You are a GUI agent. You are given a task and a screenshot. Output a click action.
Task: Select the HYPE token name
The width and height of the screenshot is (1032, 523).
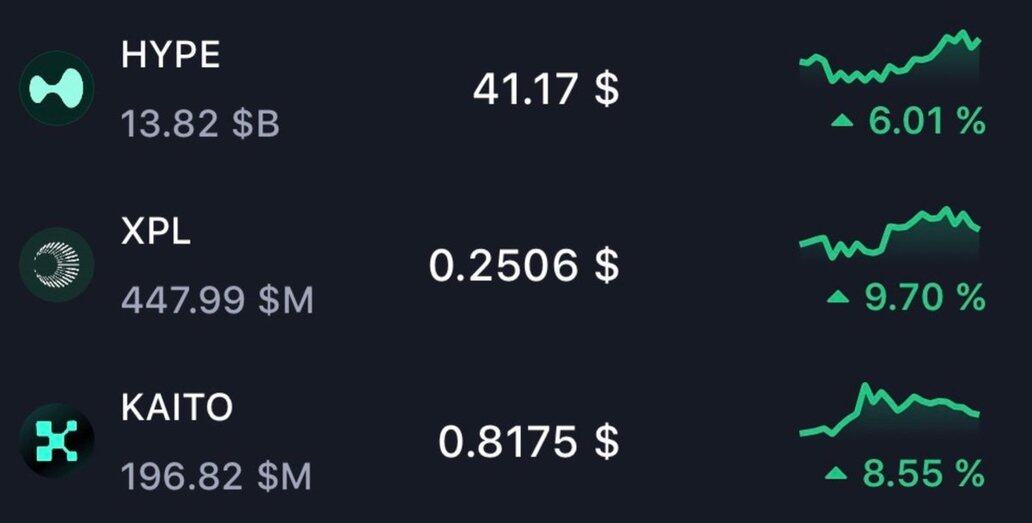(170, 56)
